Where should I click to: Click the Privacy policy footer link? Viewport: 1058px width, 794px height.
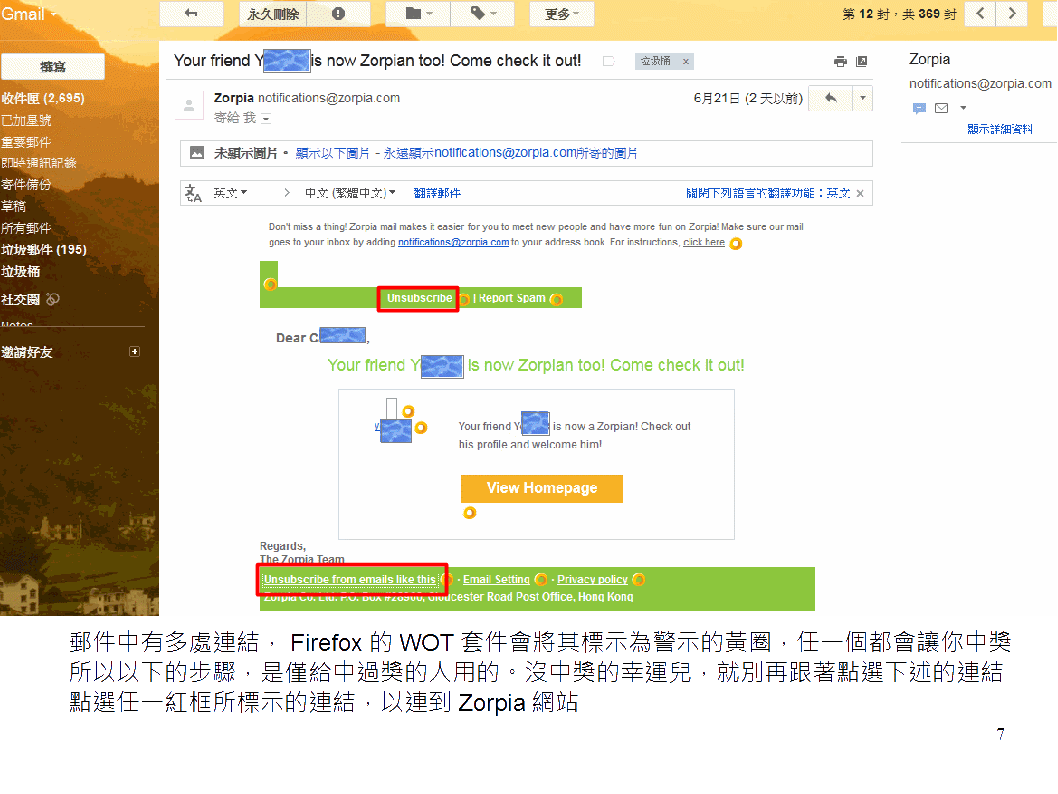pos(592,579)
